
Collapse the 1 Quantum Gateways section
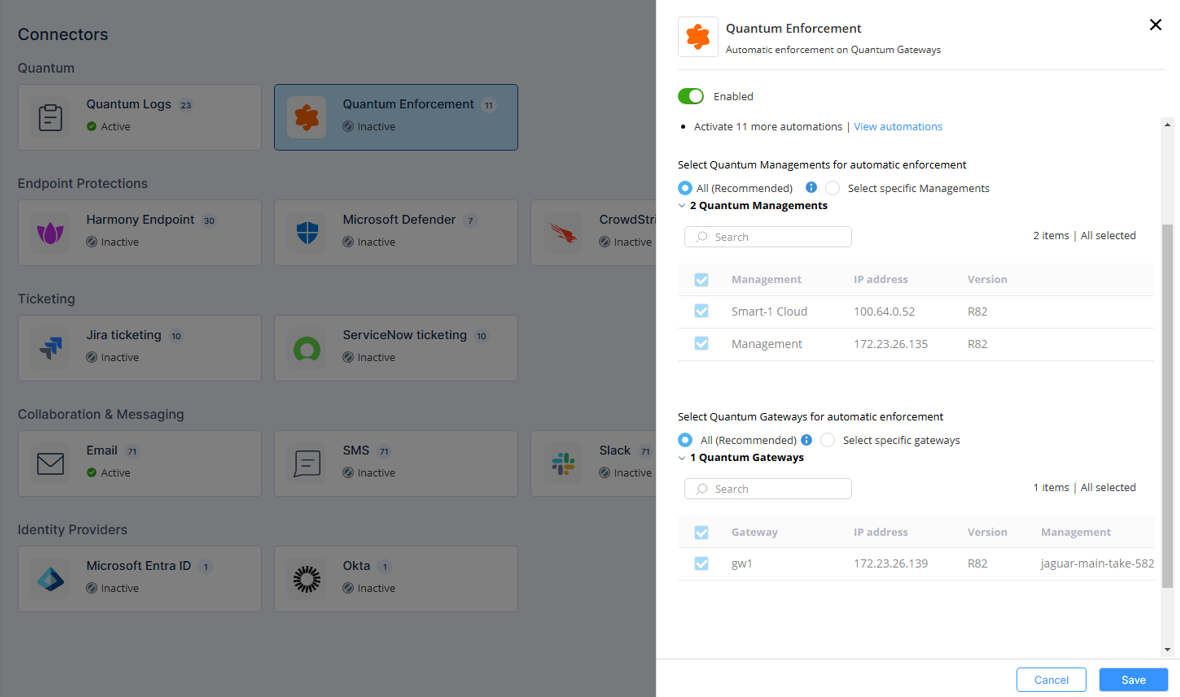click(x=682, y=458)
